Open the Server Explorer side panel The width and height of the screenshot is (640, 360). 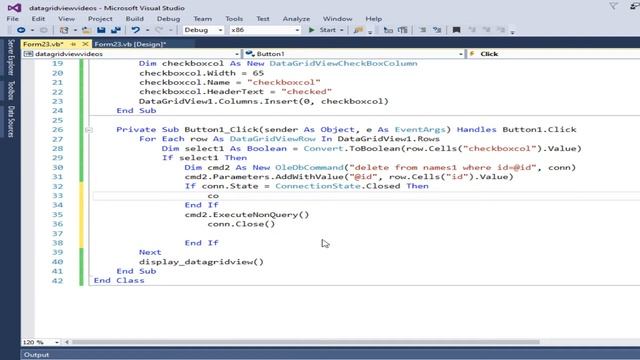pyautogui.click(x=11, y=57)
